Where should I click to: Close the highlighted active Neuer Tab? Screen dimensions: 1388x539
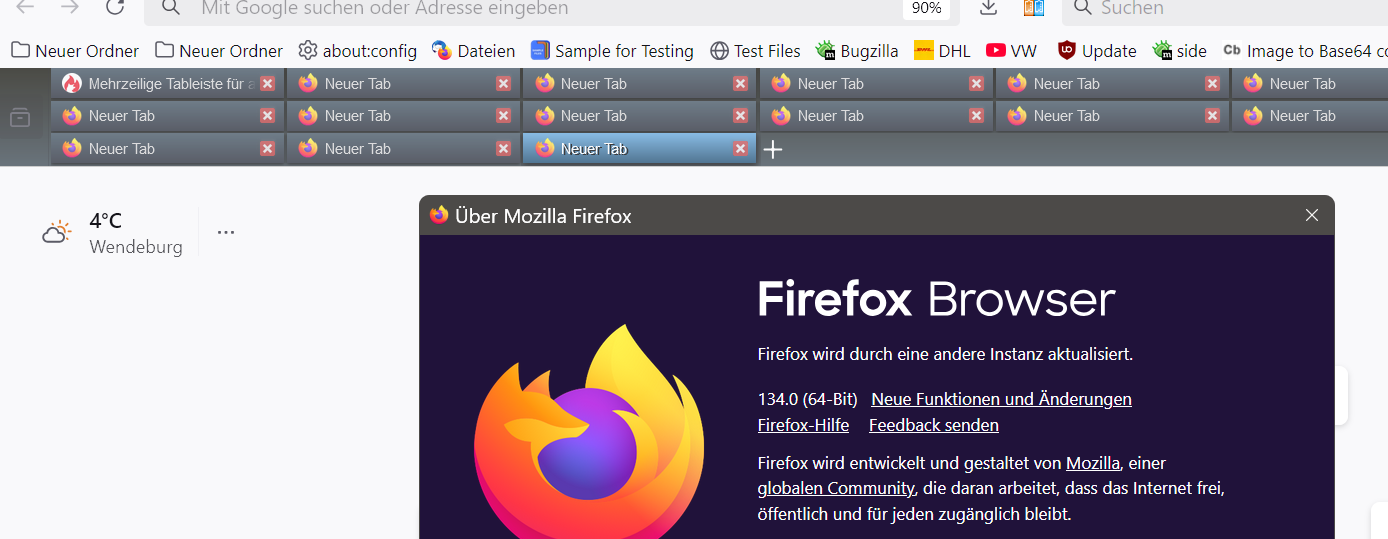[740, 149]
